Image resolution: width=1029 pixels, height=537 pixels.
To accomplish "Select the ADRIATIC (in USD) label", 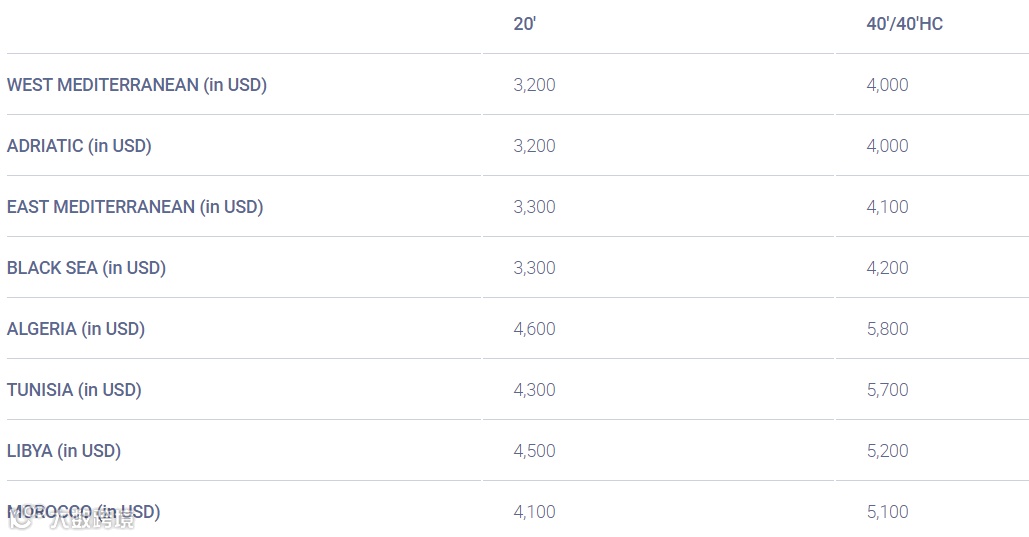I will [79, 146].
